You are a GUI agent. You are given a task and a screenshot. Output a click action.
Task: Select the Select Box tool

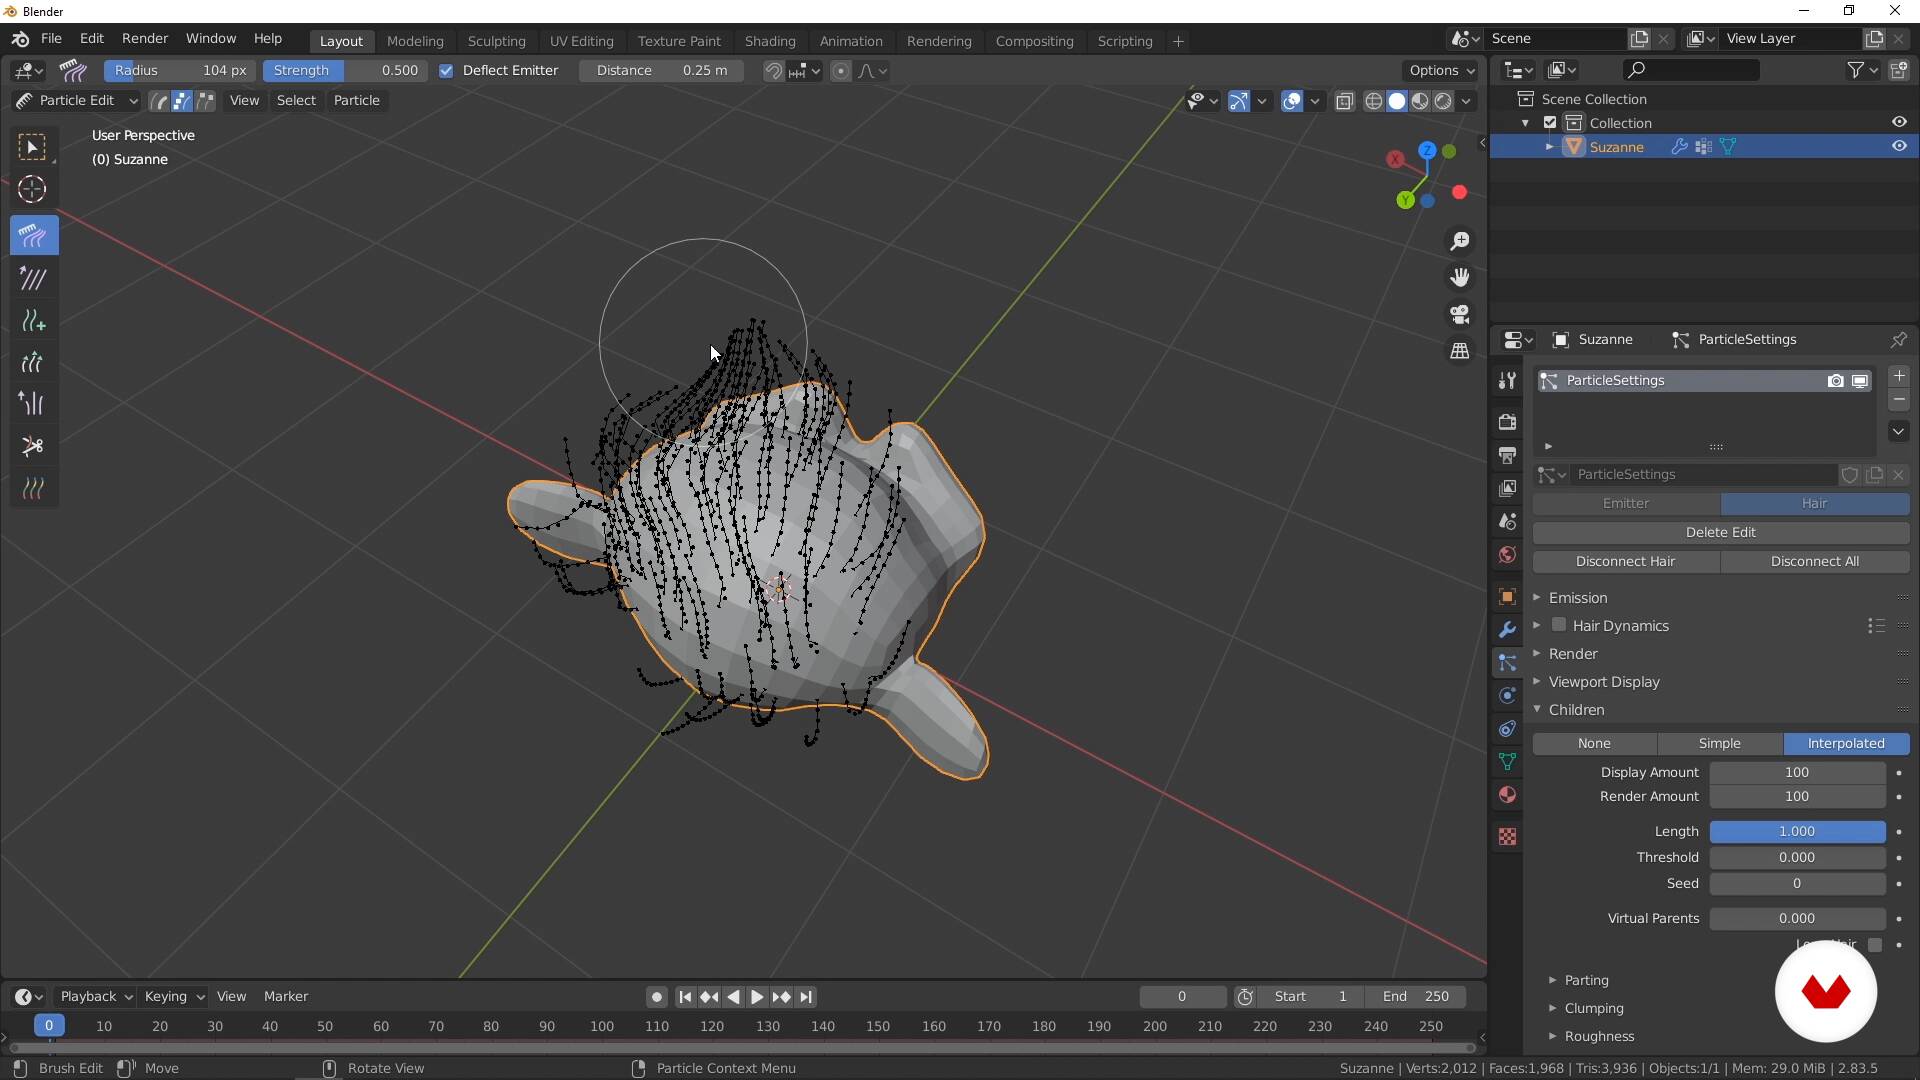[x=34, y=148]
